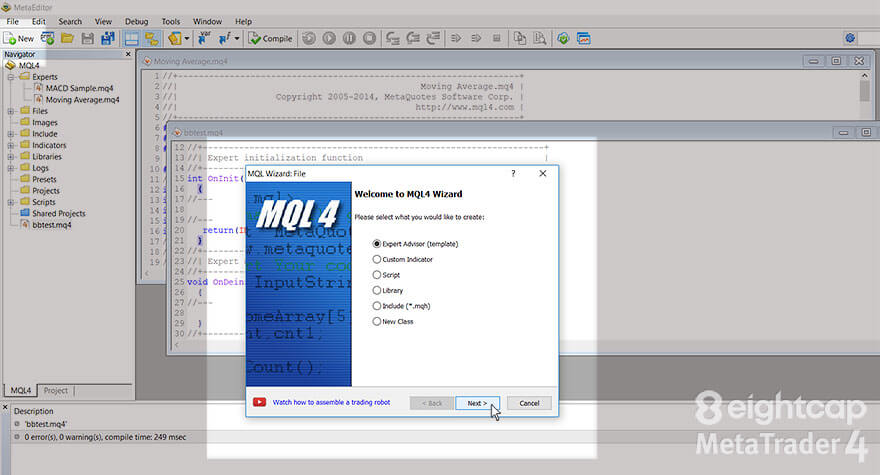Select Expert Advisor (template) radio button
Viewport: 880px width, 475px height.
pyautogui.click(x=377, y=244)
